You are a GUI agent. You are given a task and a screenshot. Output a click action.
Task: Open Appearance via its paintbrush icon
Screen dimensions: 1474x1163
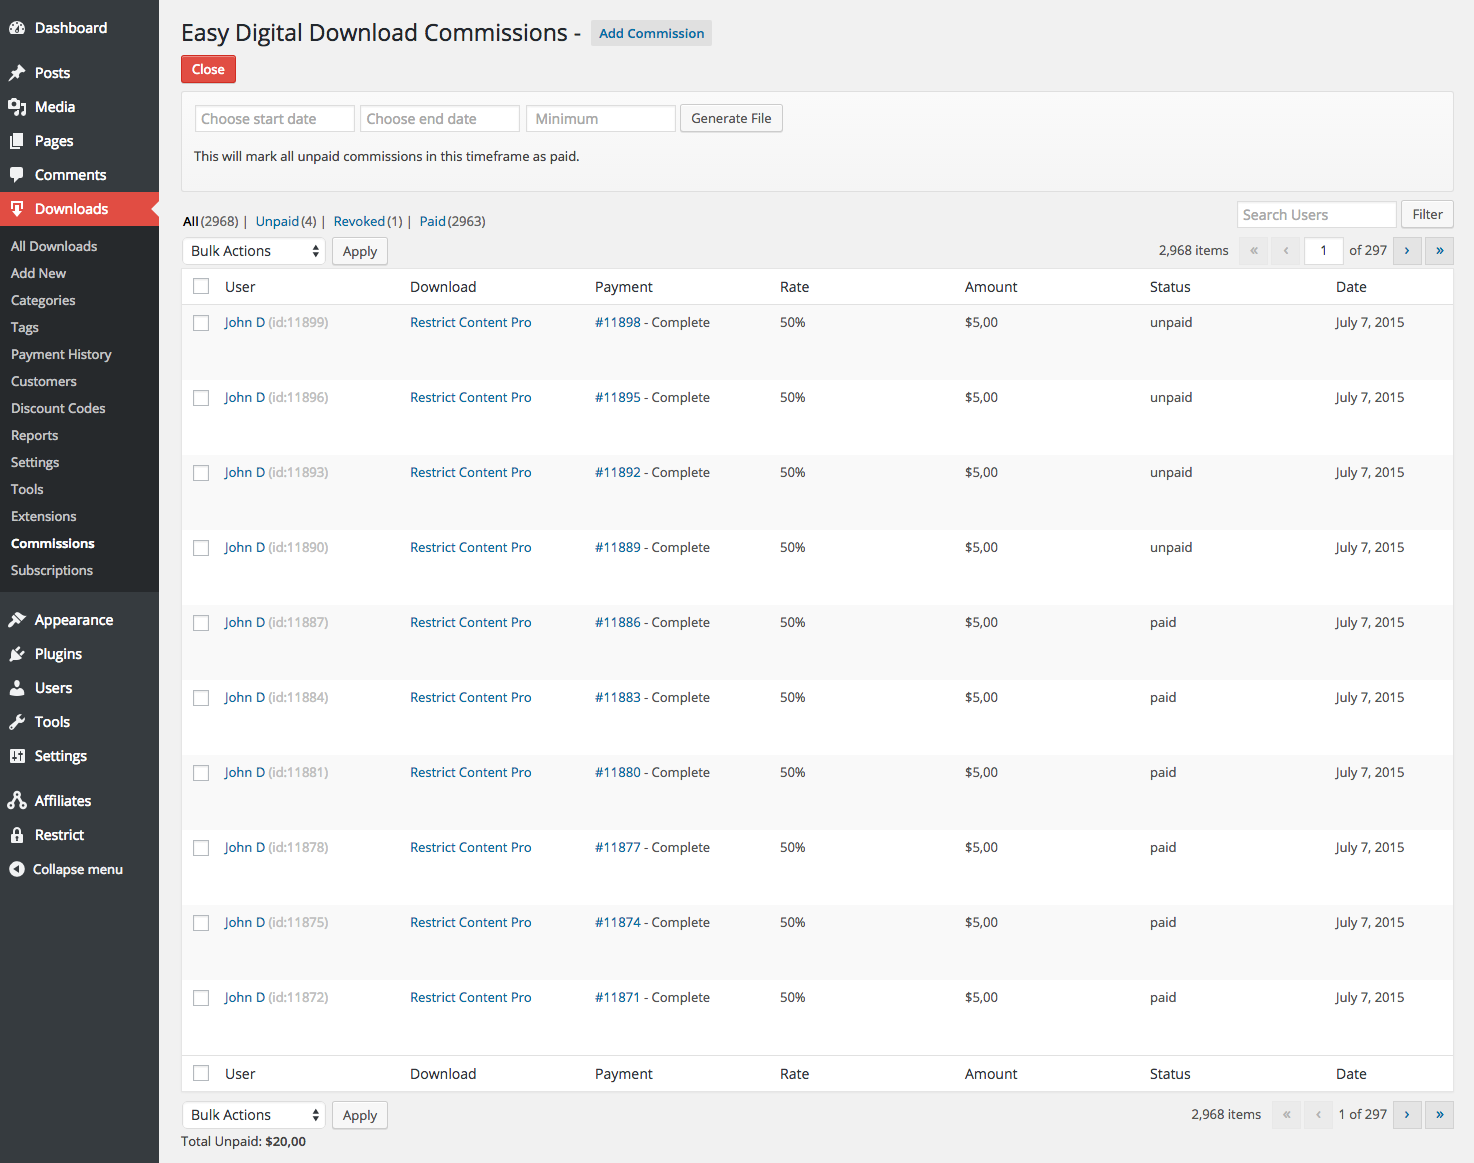coord(17,620)
